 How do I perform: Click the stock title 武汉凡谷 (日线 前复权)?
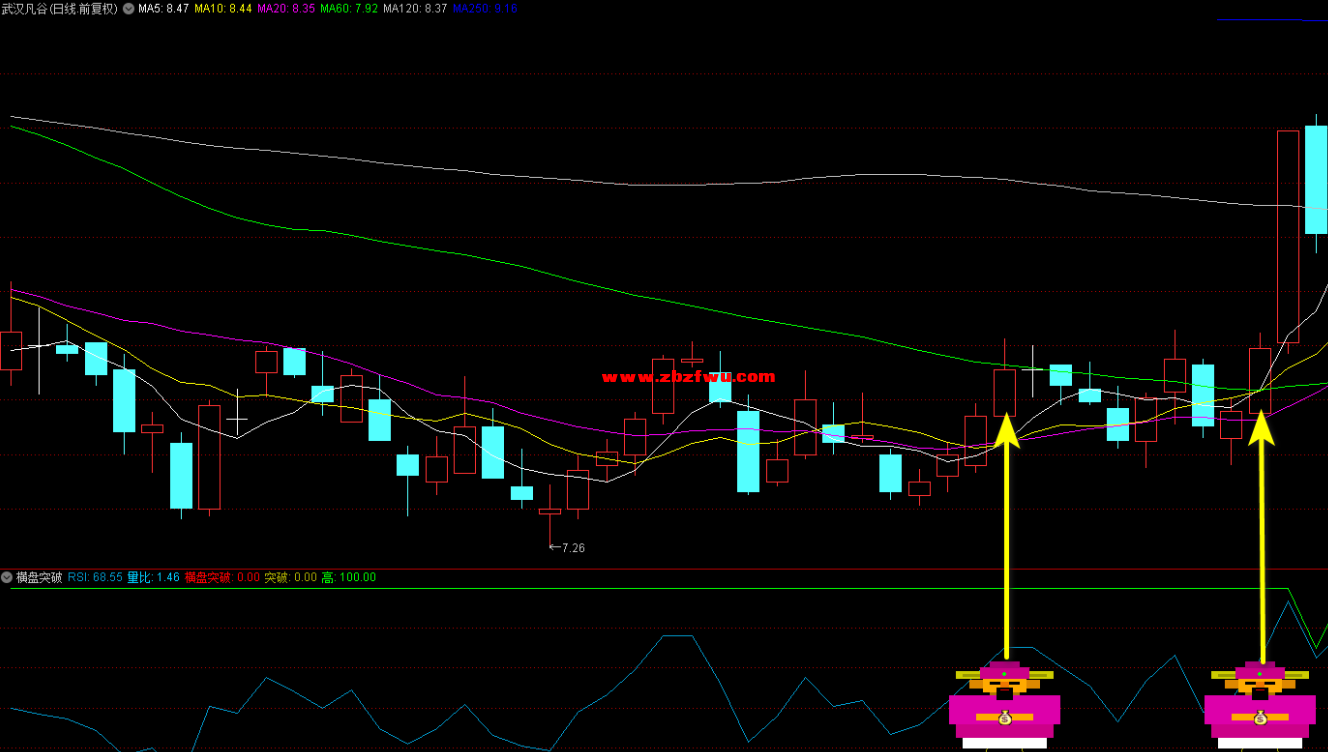pyautogui.click(x=59, y=8)
